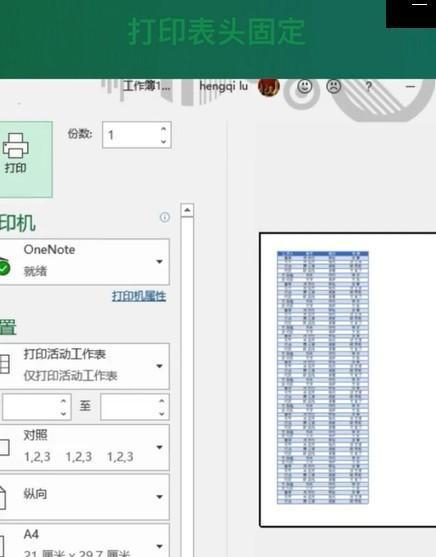Show printer info circle icon
The width and height of the screenshot is (436, 557).
[x=165, y=217]
